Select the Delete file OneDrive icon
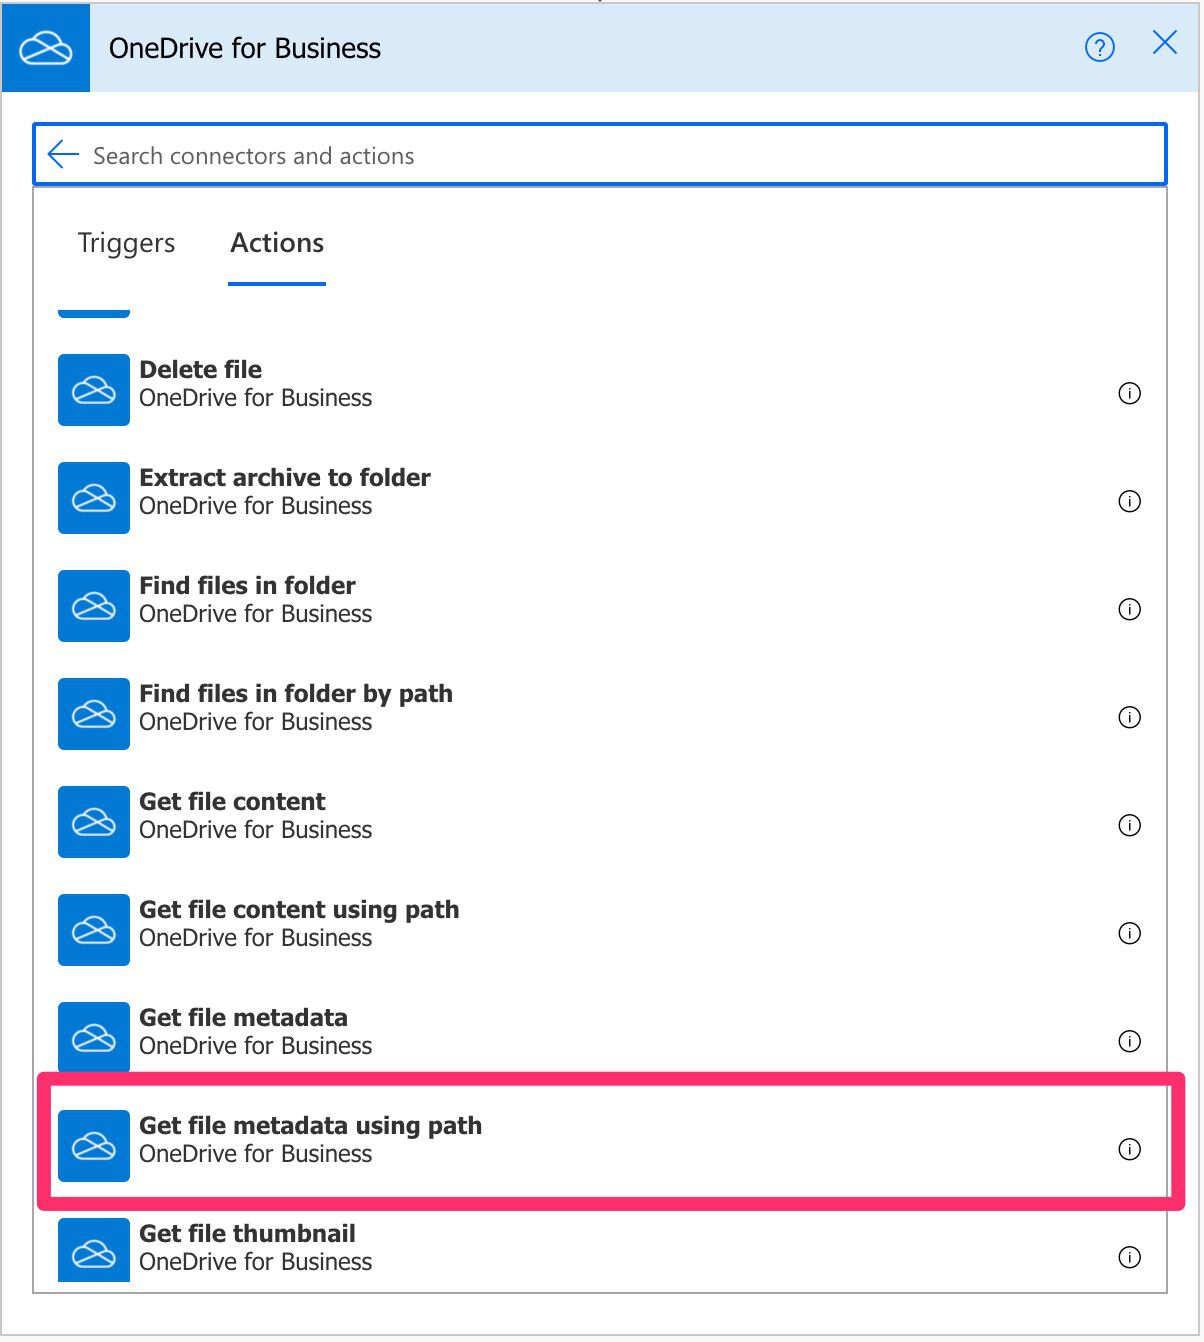The image size is (1204, 1342). tap(93, 390)
